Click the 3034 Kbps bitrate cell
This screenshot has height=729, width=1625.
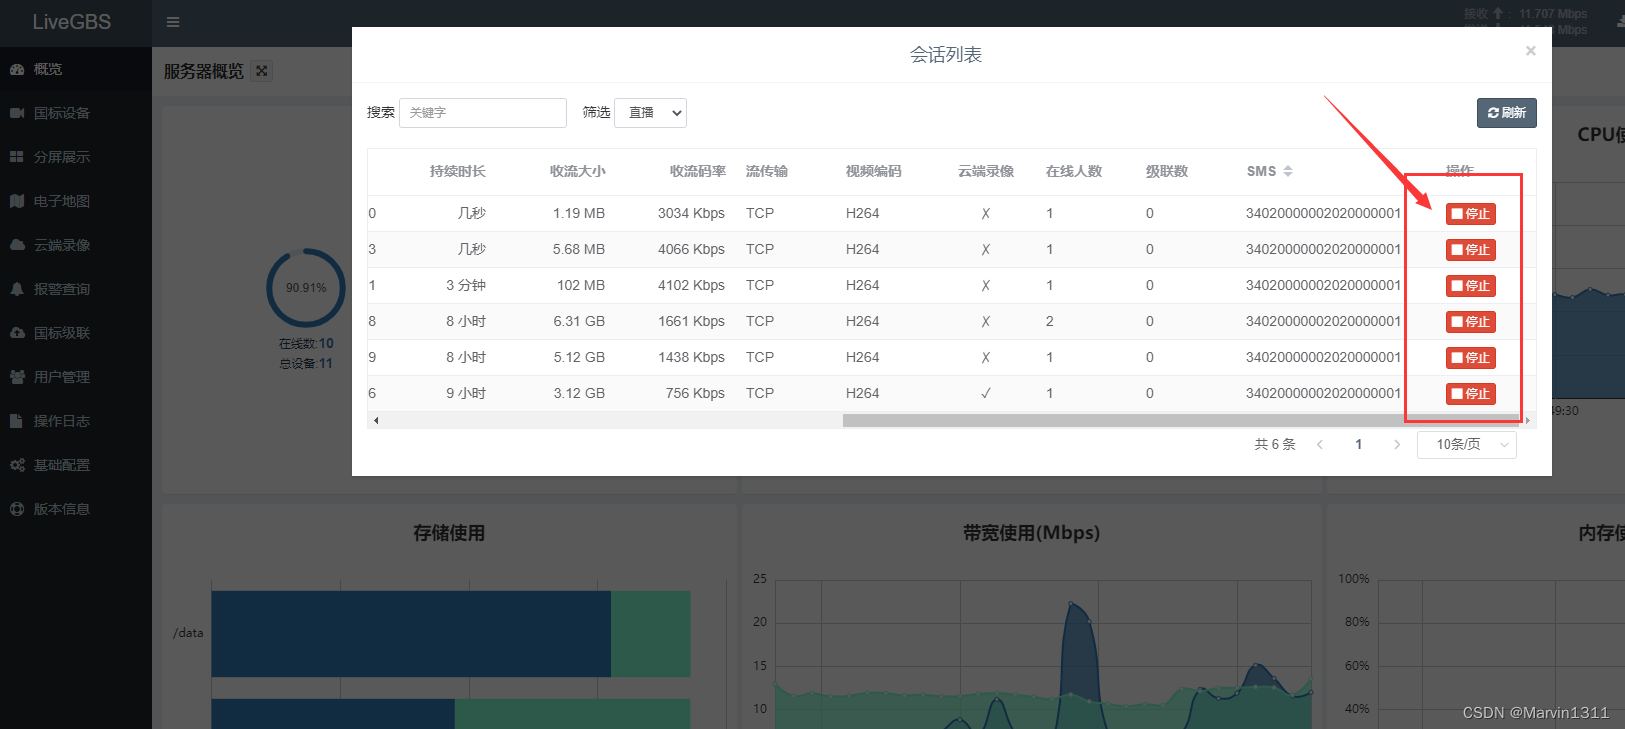click(x=691, y=213)
